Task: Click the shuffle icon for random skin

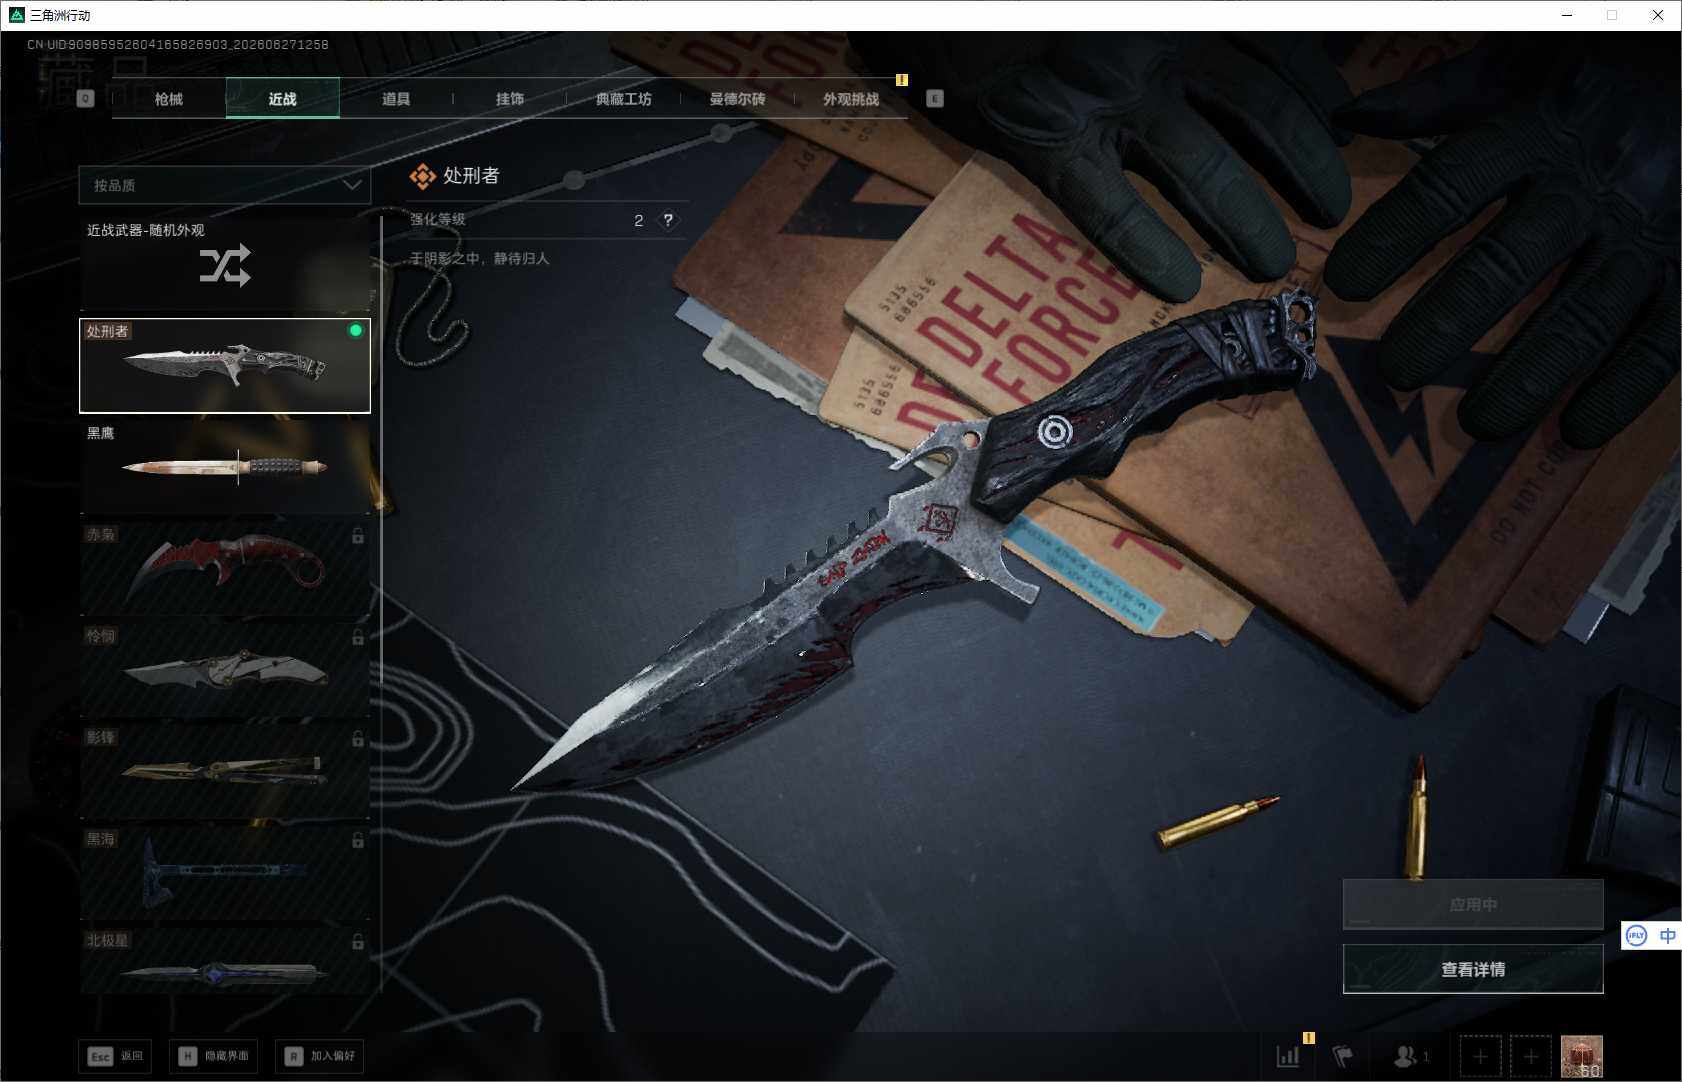Action: tap(225, 266)
